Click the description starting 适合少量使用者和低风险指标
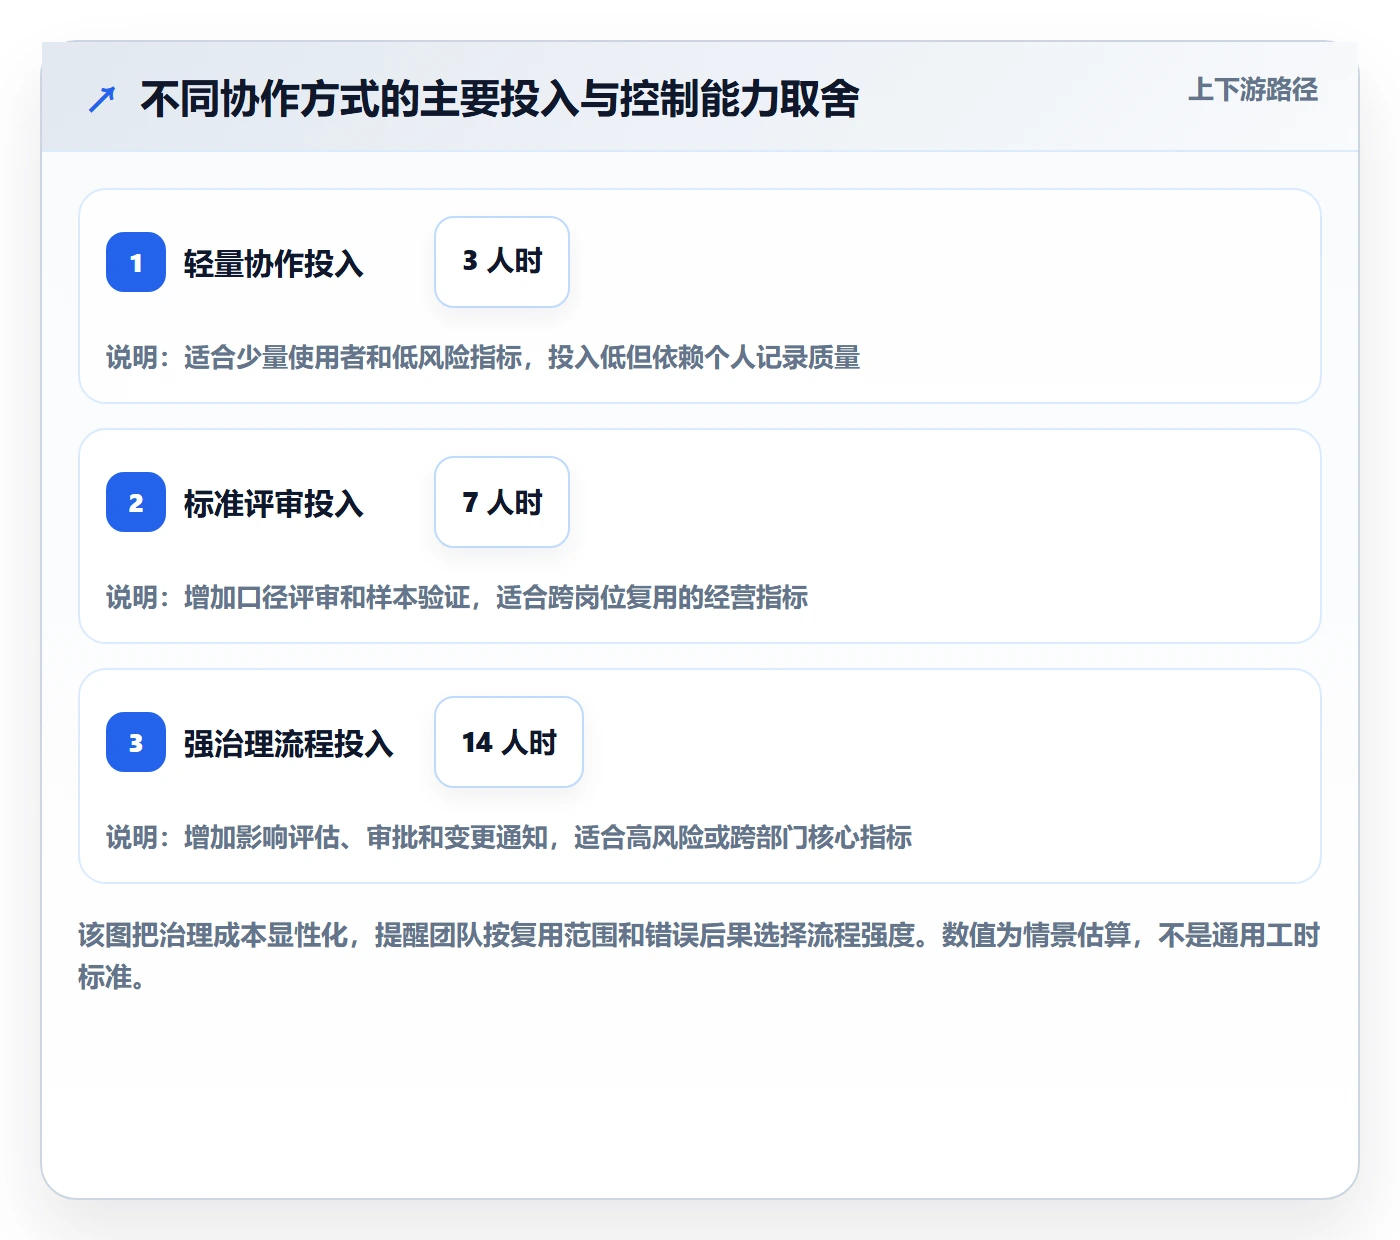 [x=483, y=357]
